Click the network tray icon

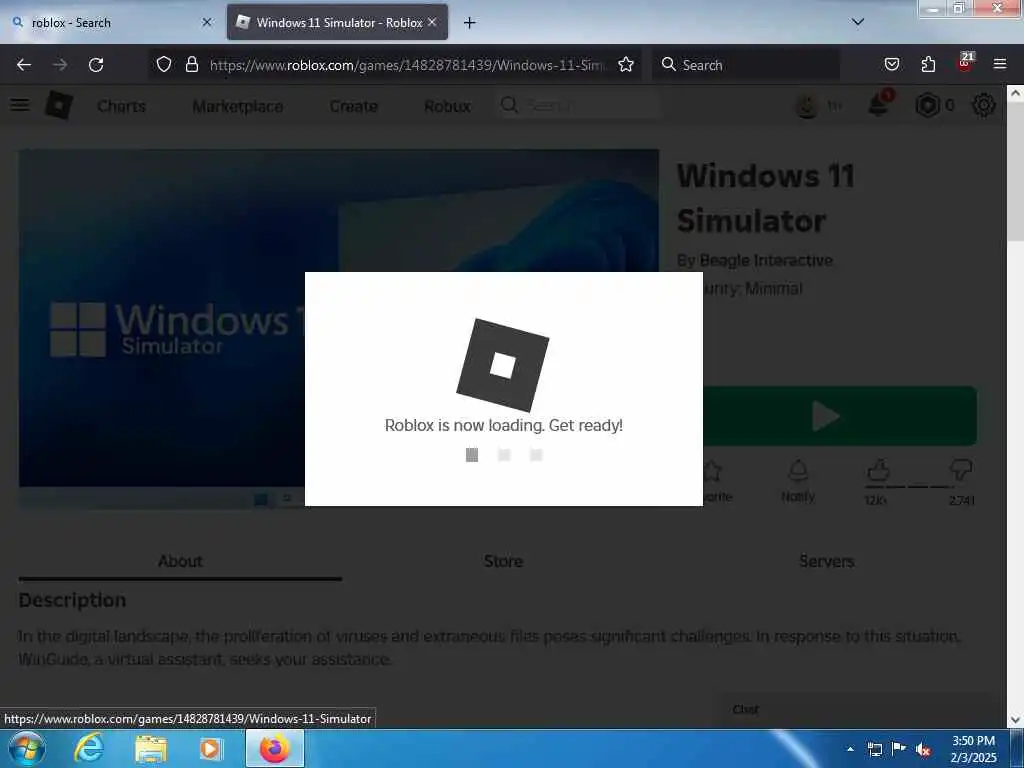pyautogui.click(x=874, y=750)
